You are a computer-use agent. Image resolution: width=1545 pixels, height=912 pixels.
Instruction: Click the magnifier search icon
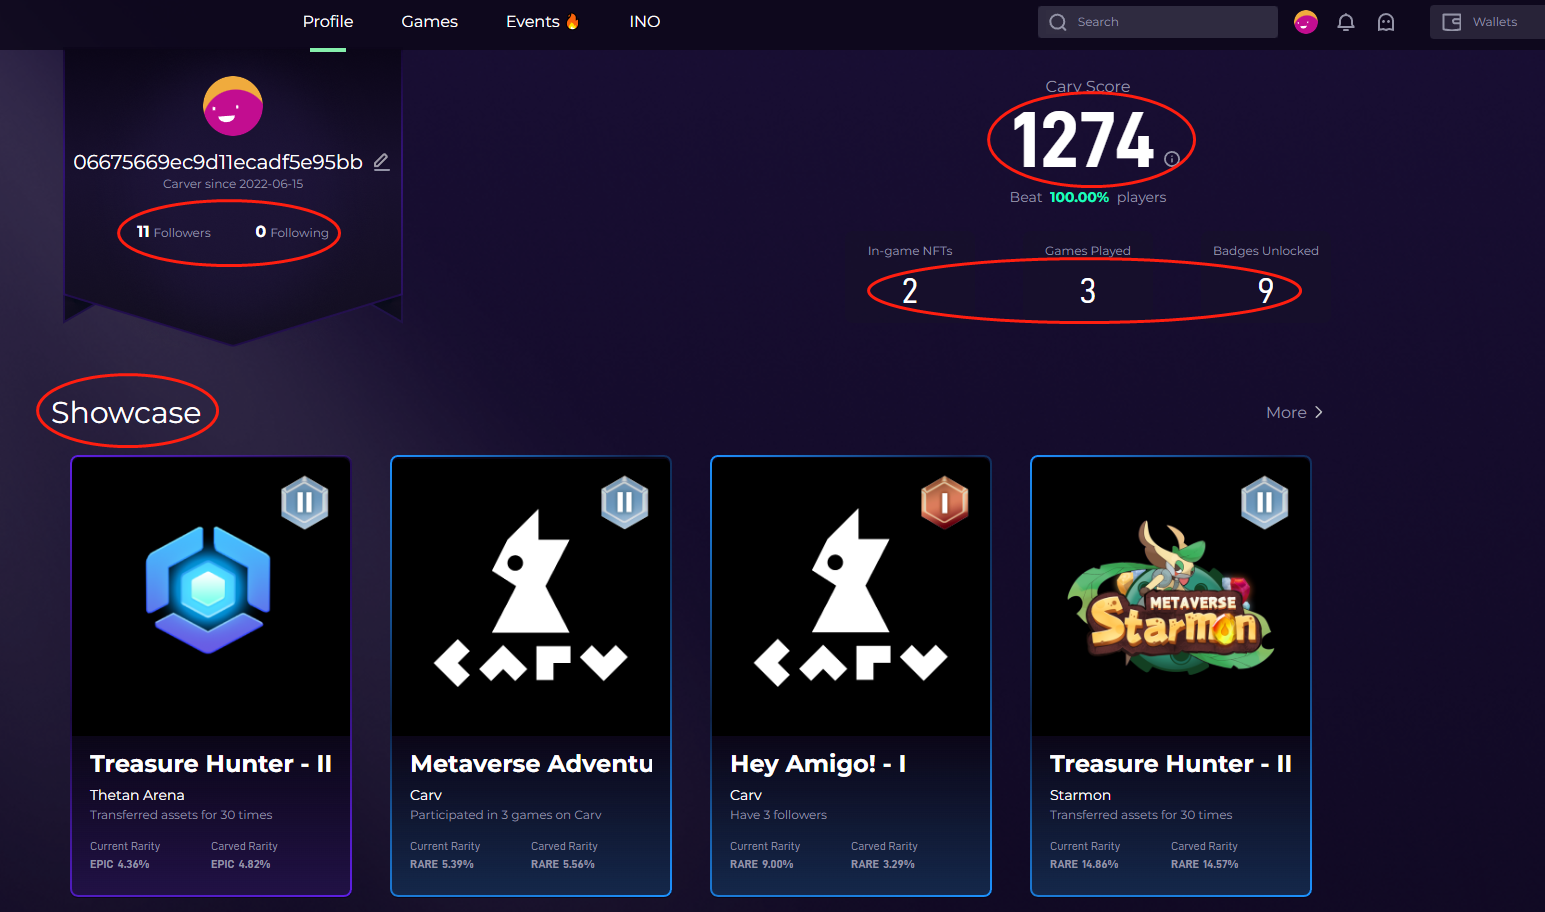pyautogui.click(x=1058, y=22)
